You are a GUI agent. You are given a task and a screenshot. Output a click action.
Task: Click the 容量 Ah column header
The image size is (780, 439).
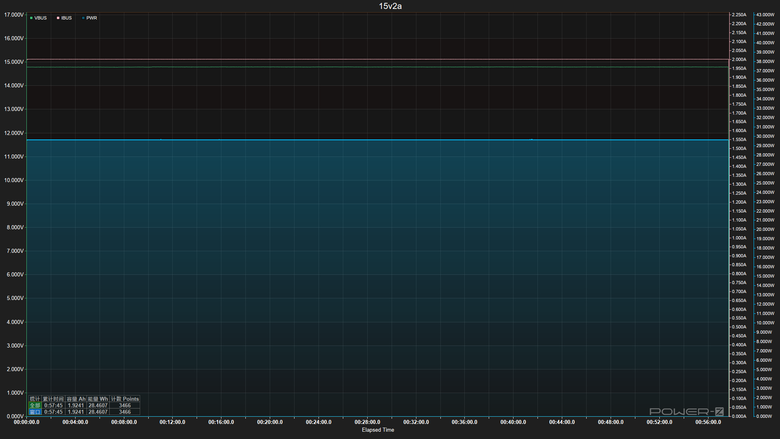click(76, 399)
